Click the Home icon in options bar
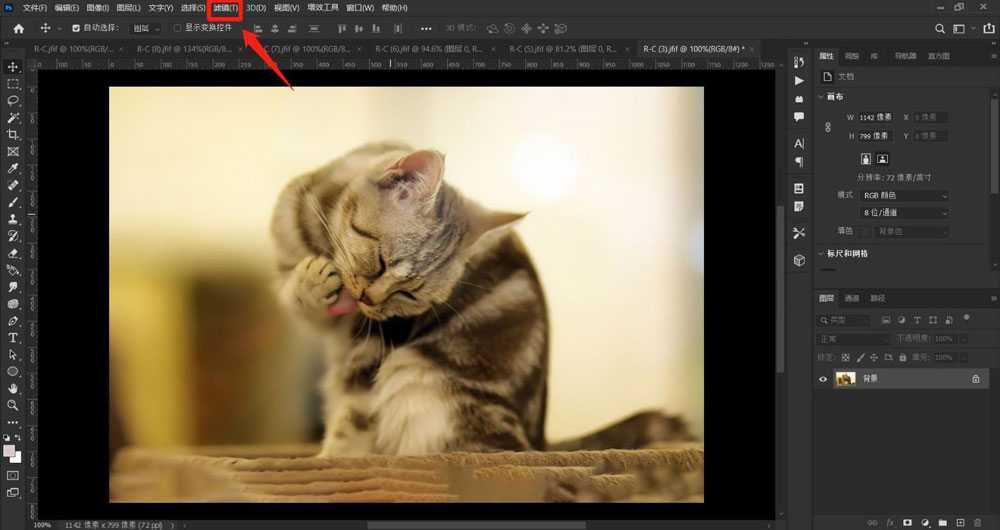Image resolution: width=1000 pixels, height=530 pixels. (18, 28)
